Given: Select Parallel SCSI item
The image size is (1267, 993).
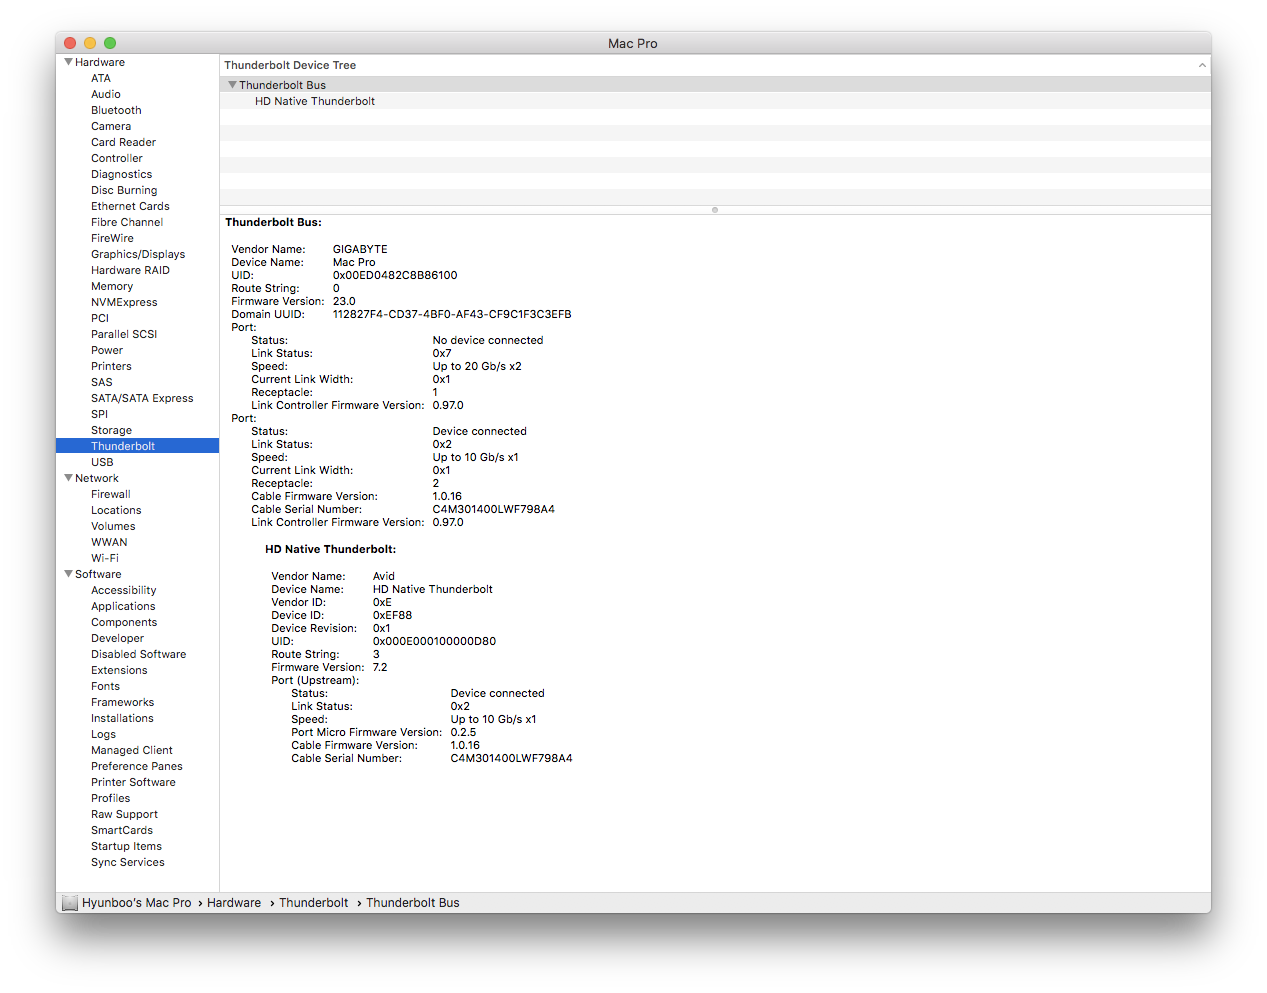Looking at the screenshot, I should [x=124, y=334].
